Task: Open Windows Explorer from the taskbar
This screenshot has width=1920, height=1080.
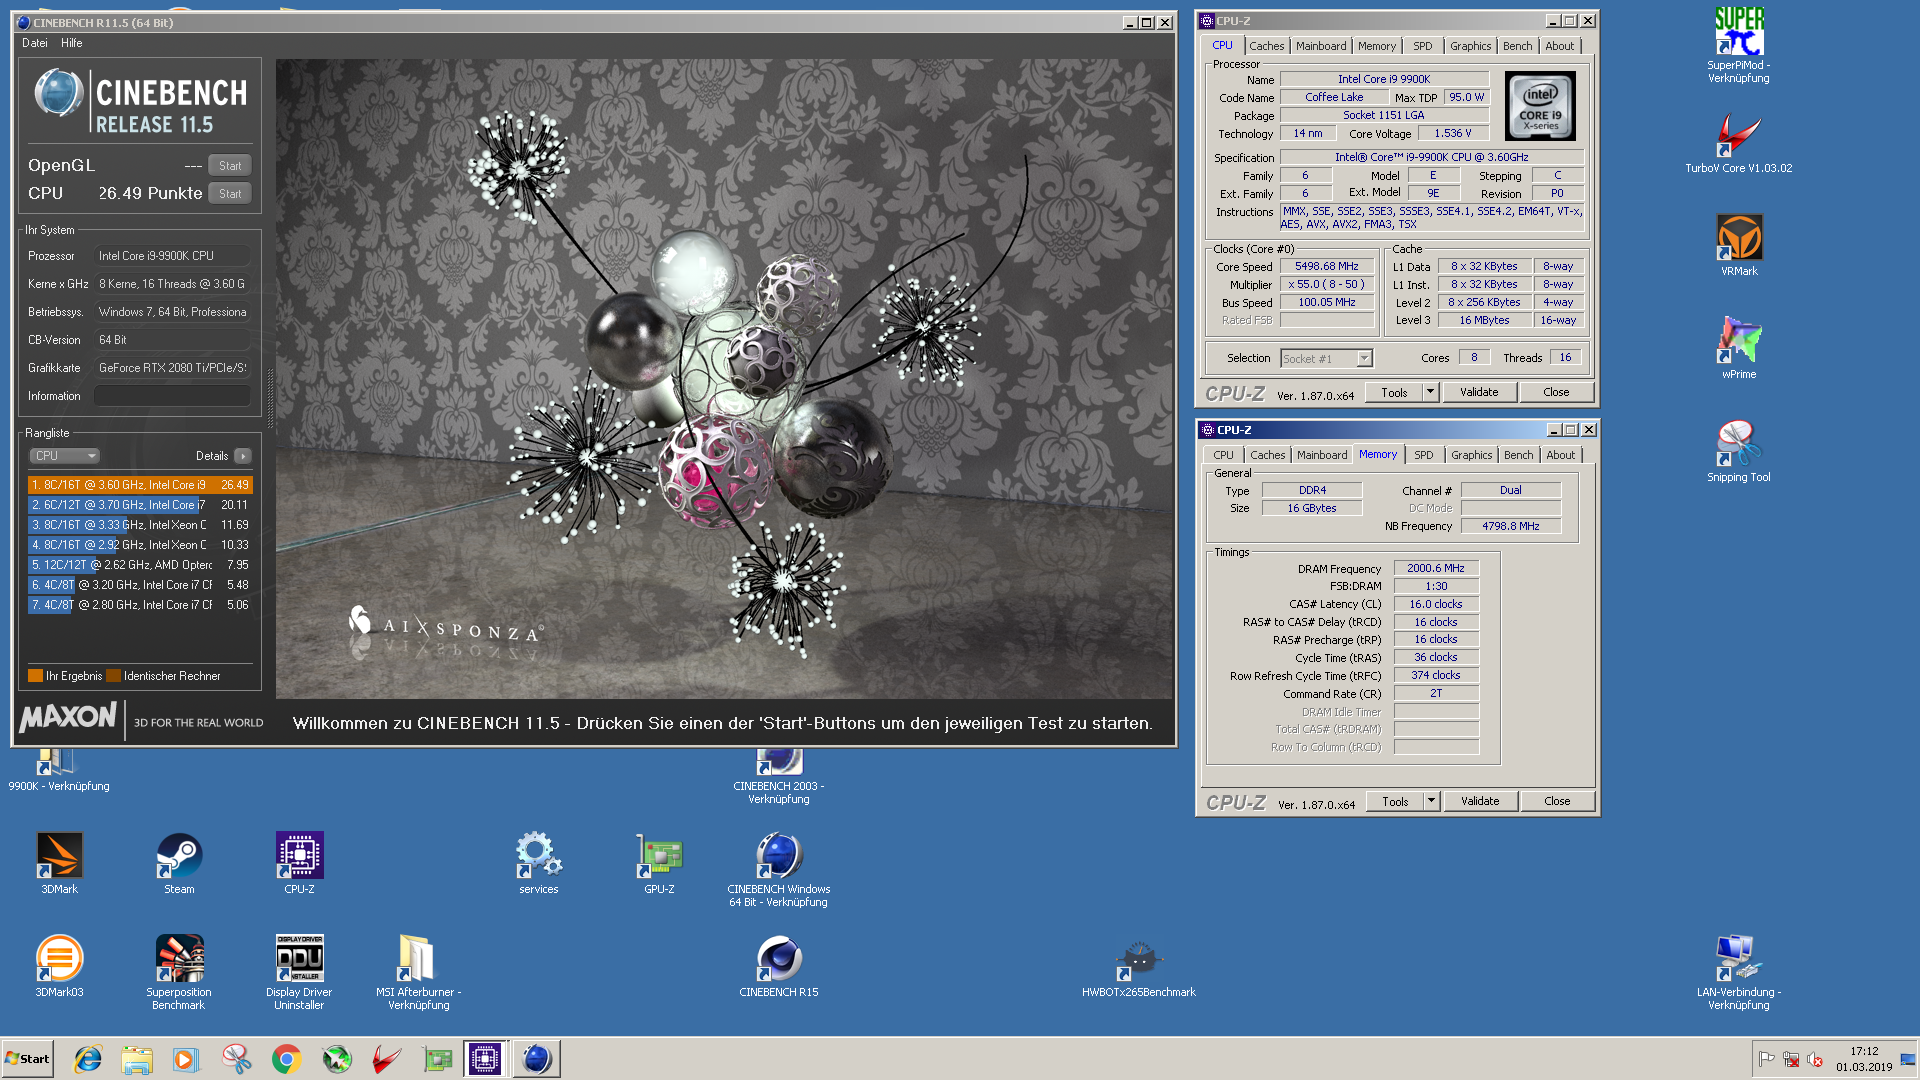Action: pyautogui.click(x=137, y=1059)
